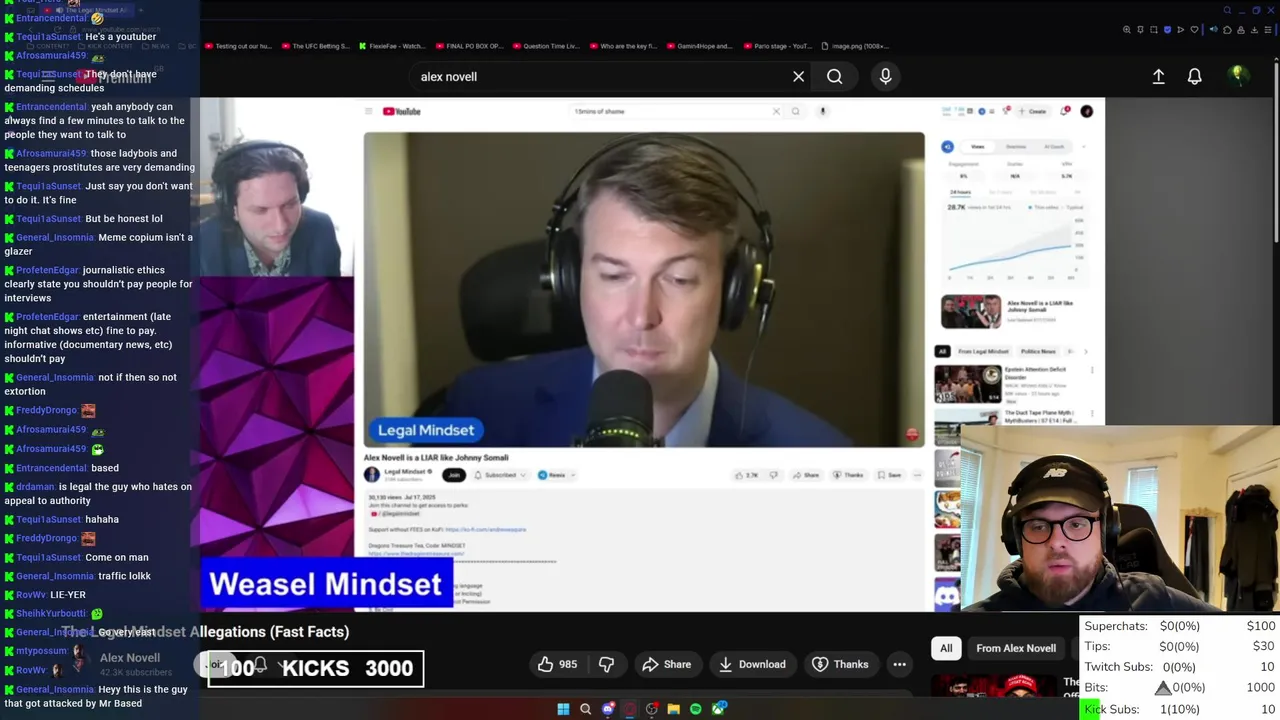The height and width of the screenshot is (720, 1280).
Task: Click the small microphone on inner YouTube
Action: pos(823,111)
